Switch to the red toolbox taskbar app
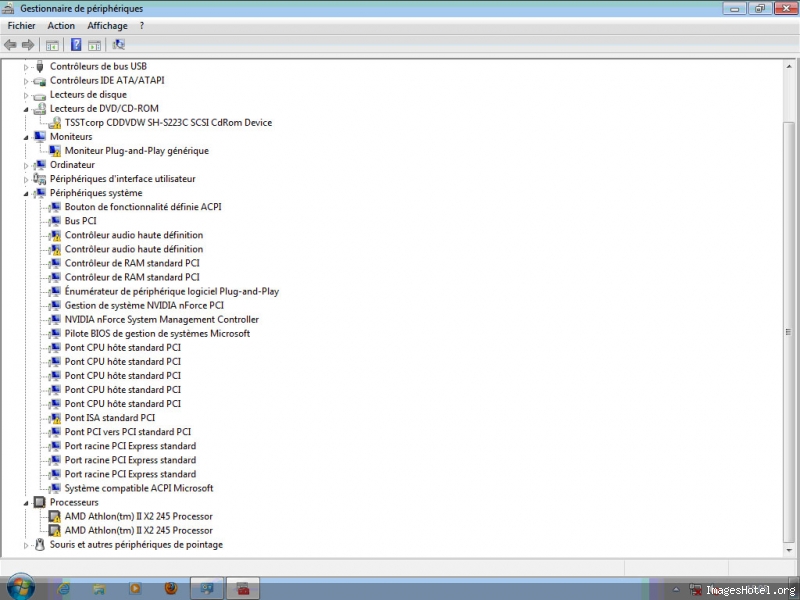The image size is (800, 600). pos(243,589)
